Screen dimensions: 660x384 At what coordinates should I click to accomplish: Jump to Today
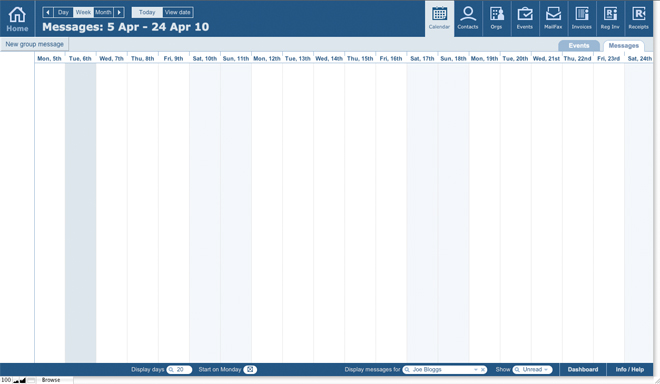click(147, 12)
